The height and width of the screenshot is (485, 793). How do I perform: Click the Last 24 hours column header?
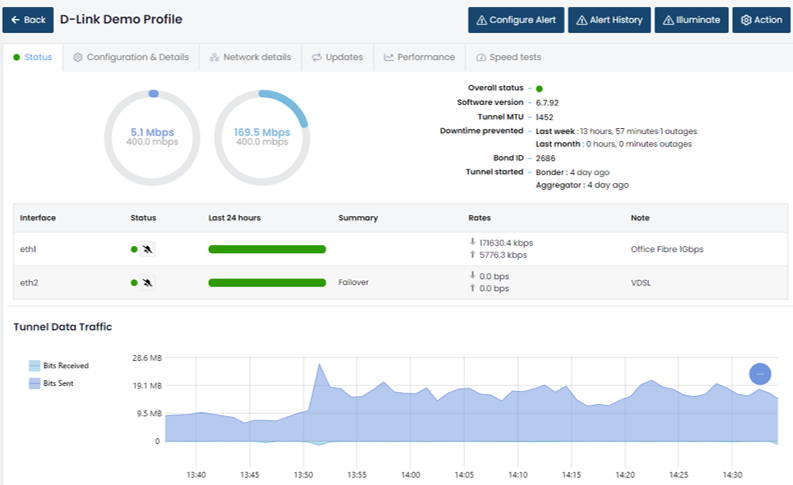click(x=234, y=217)
